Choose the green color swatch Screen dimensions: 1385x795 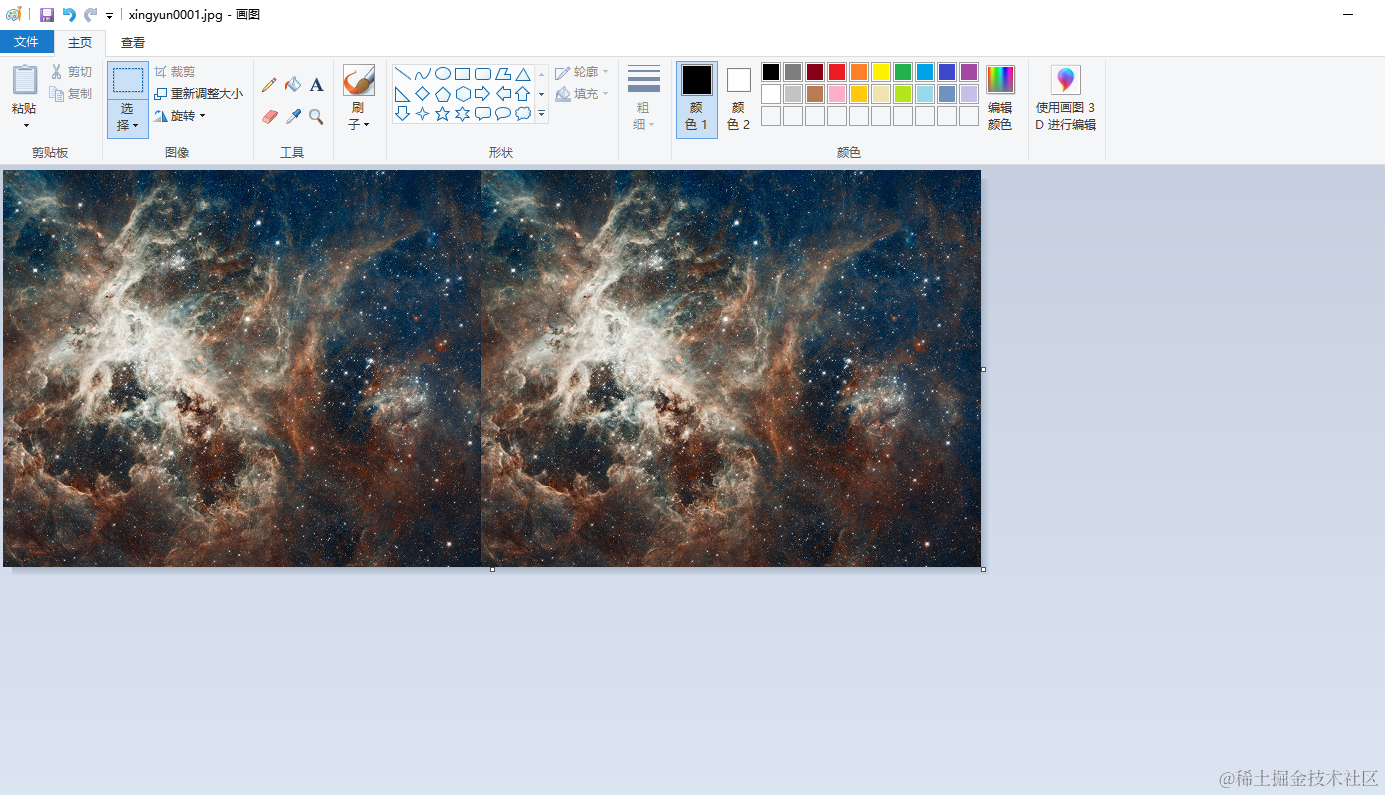[903, 72]
